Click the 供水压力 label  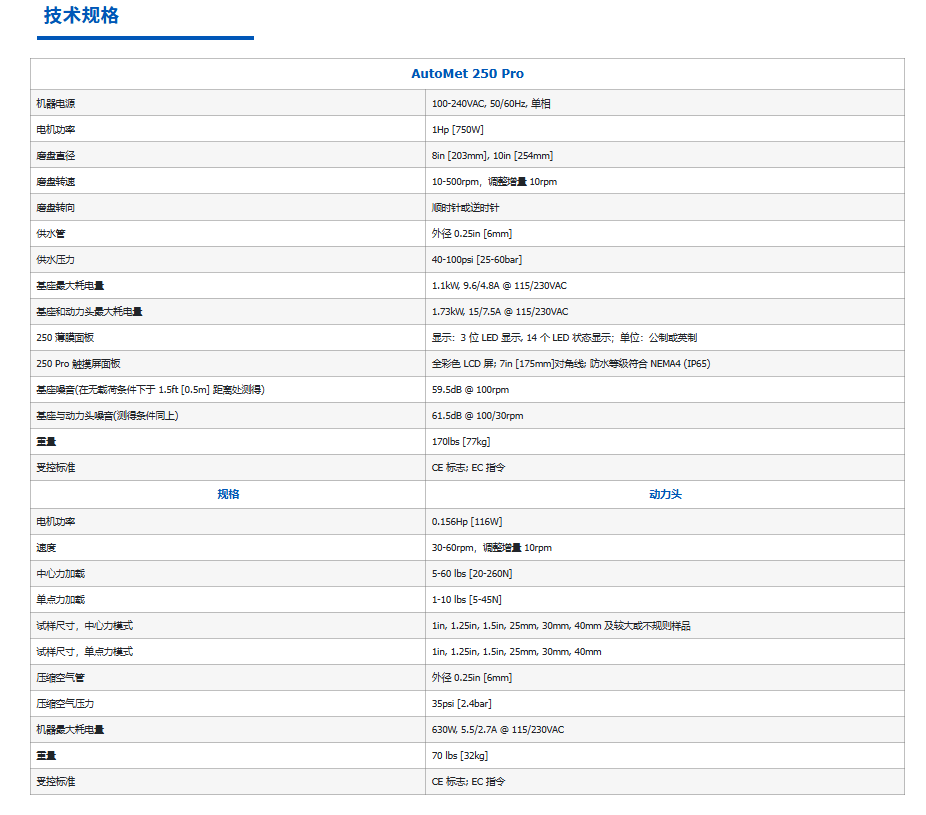56,259
